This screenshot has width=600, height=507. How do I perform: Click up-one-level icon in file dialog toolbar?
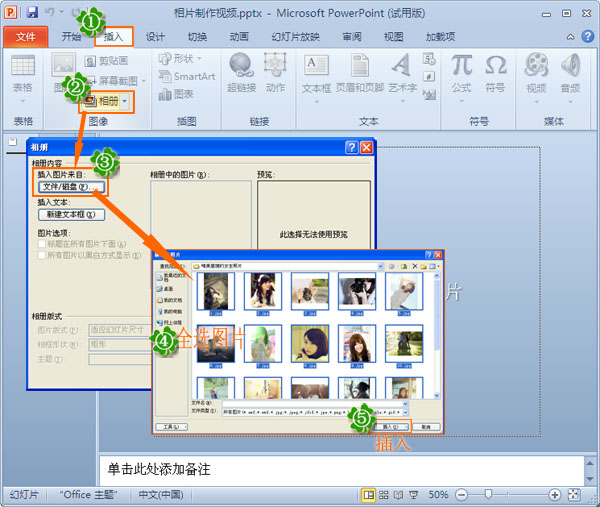tap(404, 266)
